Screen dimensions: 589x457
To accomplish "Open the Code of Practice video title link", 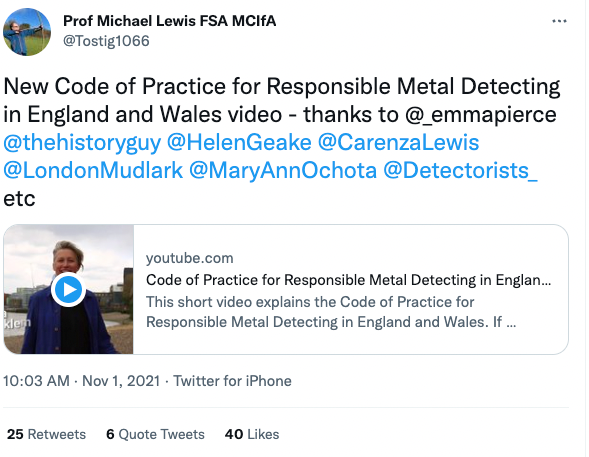I will pos(349,280).
